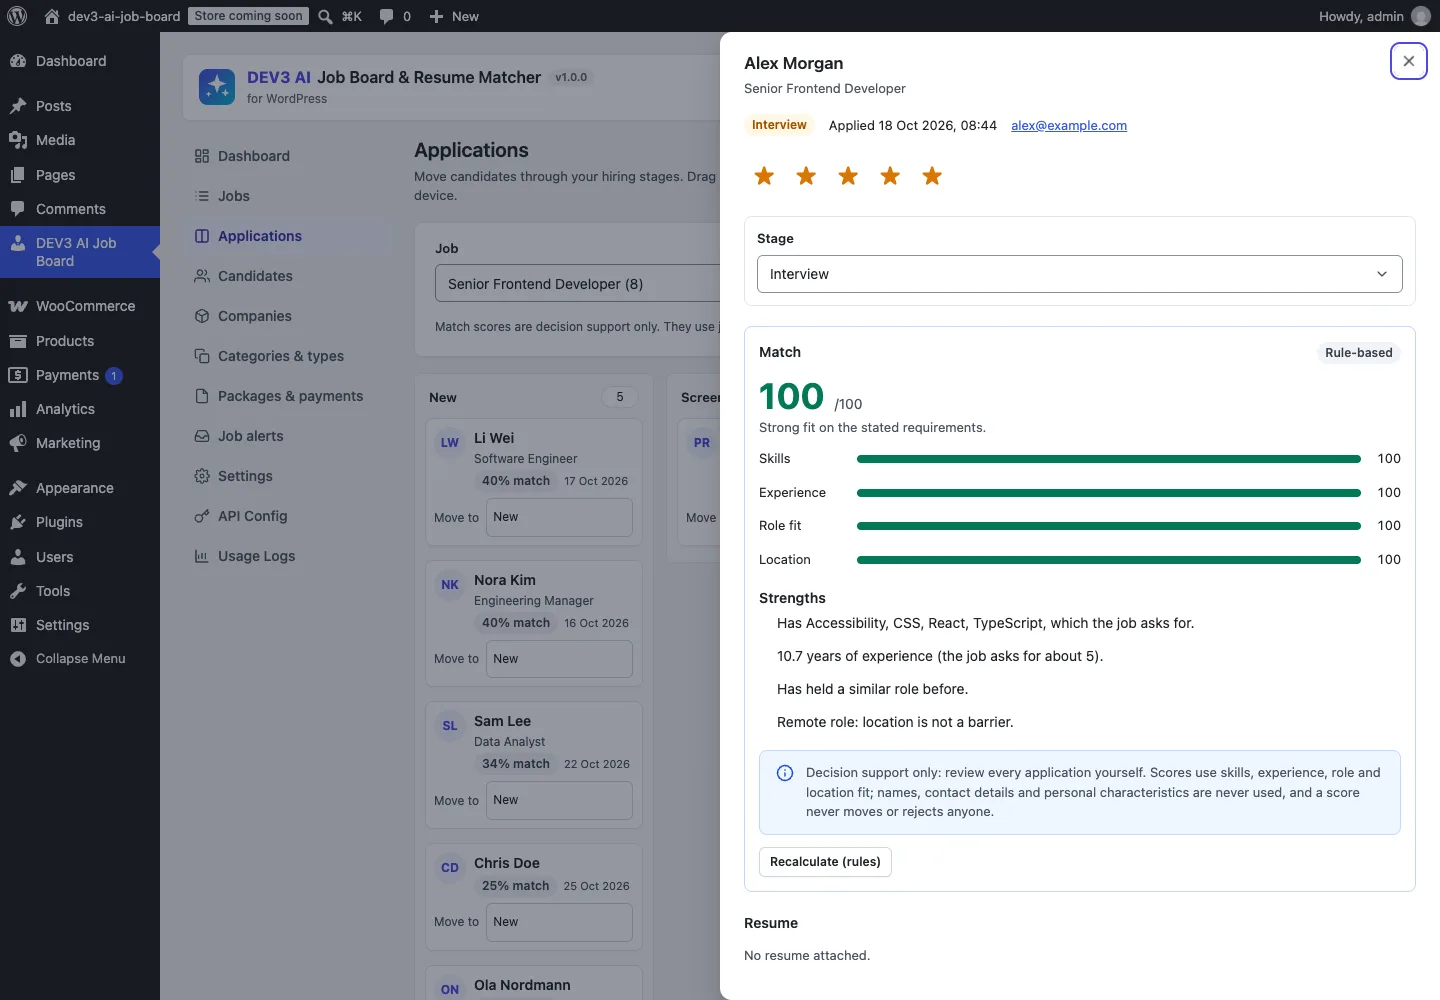Expand the Senior Frontend Developer job selector
This screenshot has height=1000, width=1440.
point(578,284)
